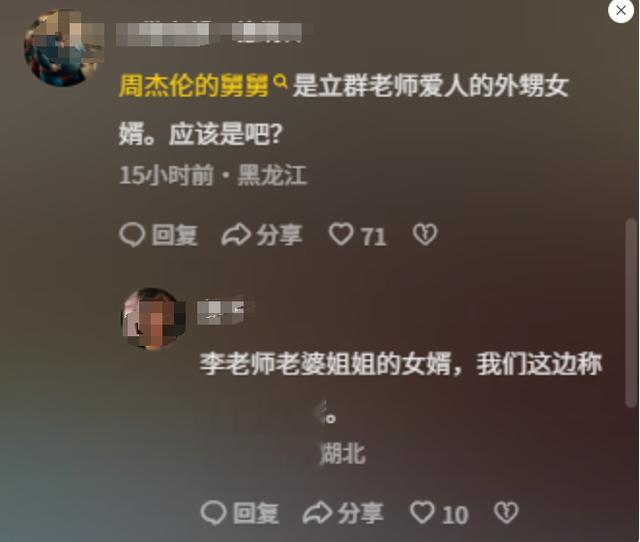
Task: Click the 71 like count
Action: 374,236
